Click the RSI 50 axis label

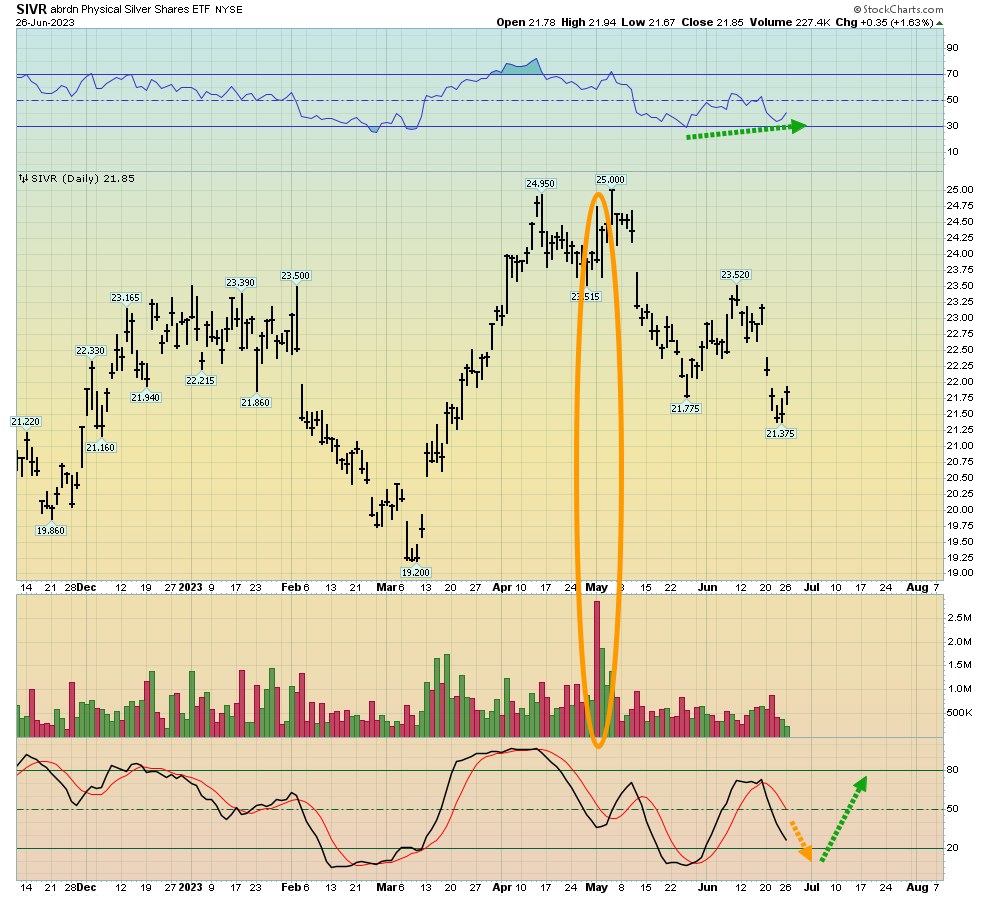click(952, 100)
